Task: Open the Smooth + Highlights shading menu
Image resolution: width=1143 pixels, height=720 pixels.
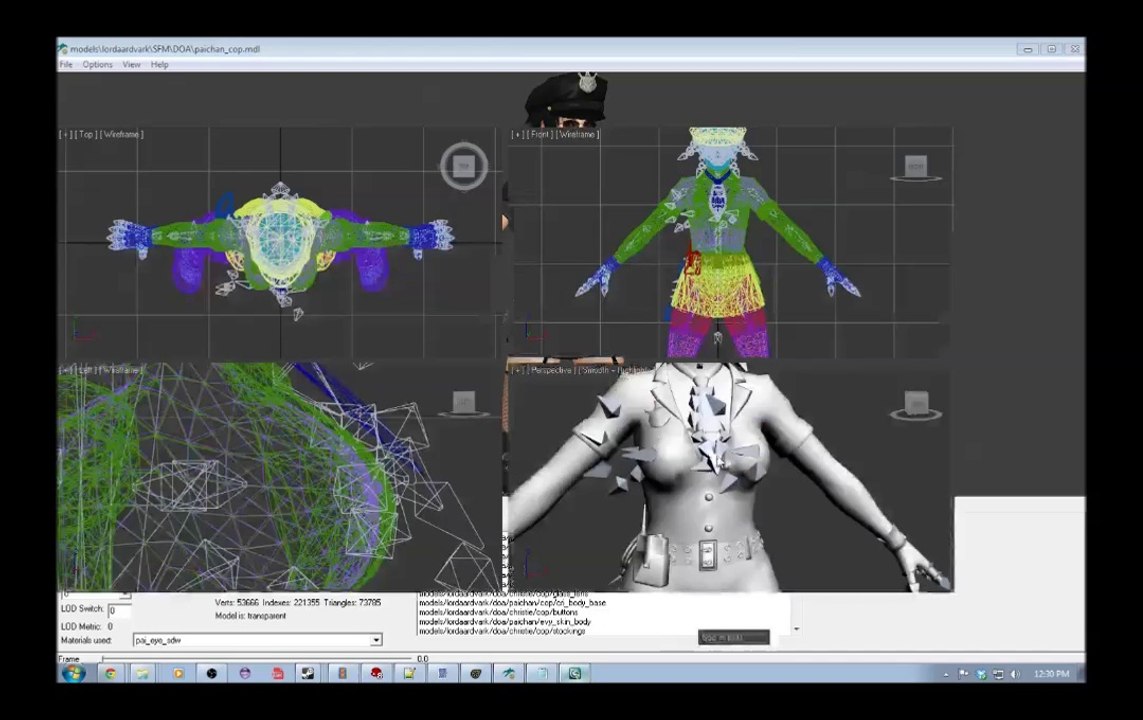Action: point(614,370)
